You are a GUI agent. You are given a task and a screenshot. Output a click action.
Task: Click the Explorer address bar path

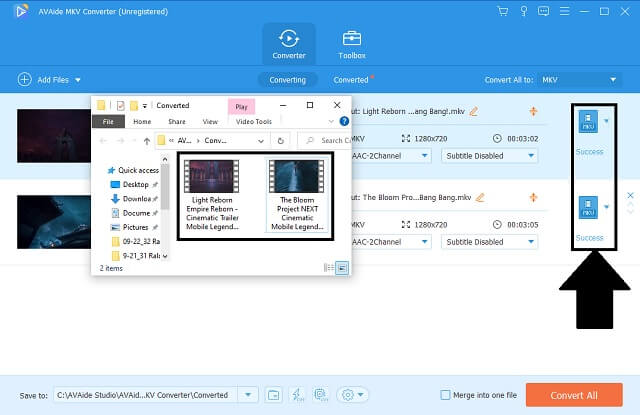[204, 140]
